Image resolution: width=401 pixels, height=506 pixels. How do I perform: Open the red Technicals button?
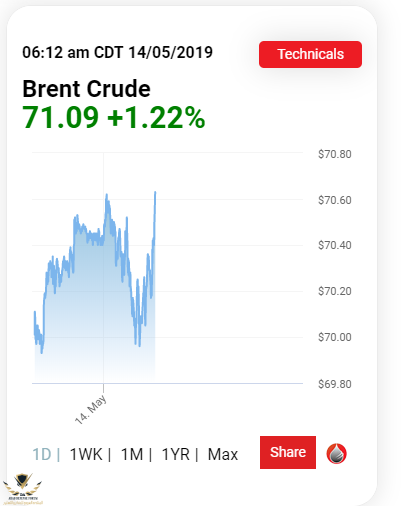[310, 54]
